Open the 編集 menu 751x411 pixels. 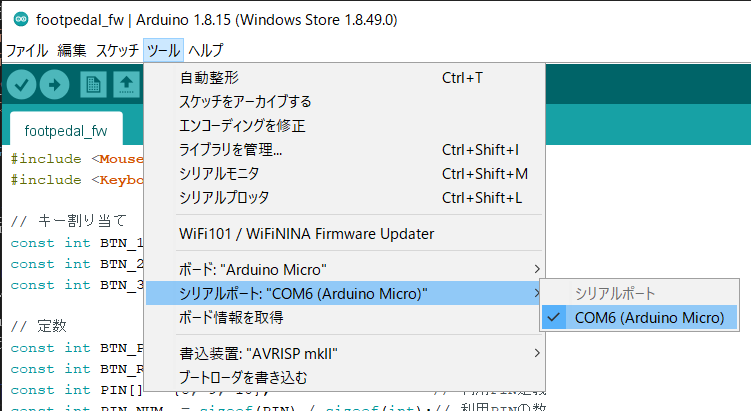pyautogui.click(x=72, y=50)
